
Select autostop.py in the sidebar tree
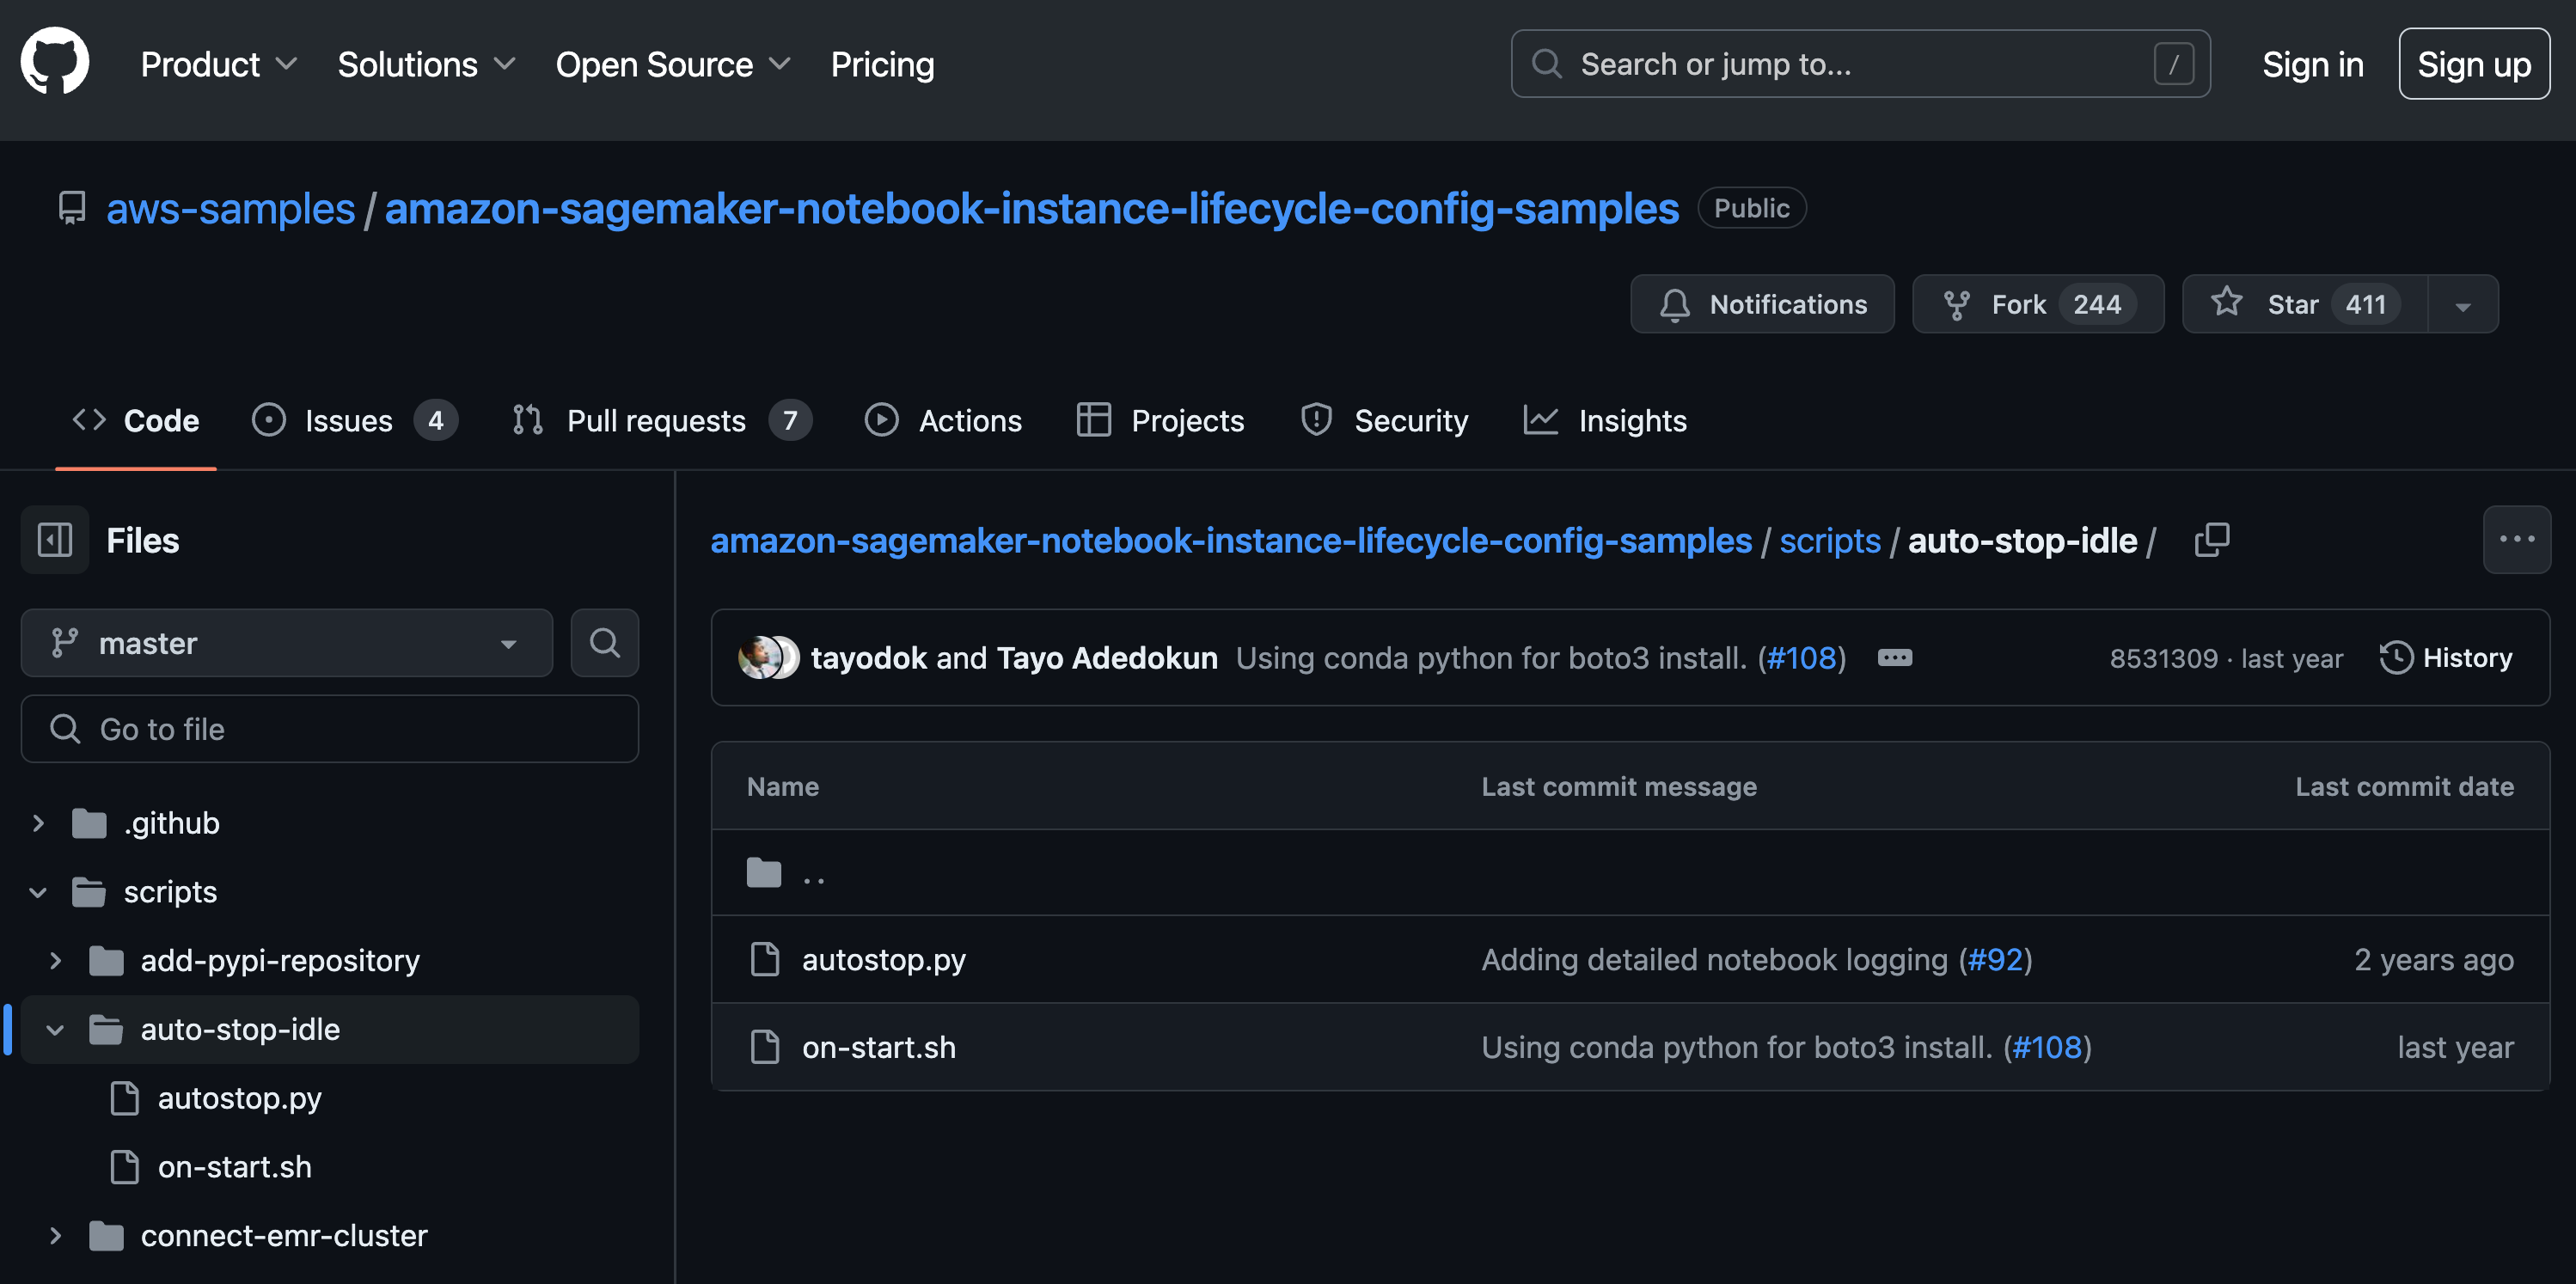(x=240, y=1098)
